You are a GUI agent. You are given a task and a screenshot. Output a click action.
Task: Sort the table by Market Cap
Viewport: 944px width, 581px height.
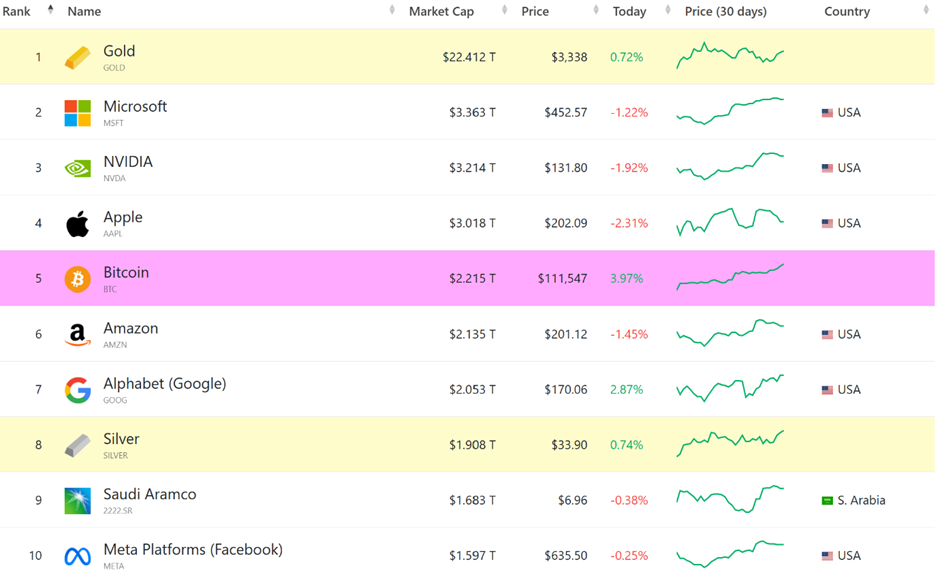point(441,12)
